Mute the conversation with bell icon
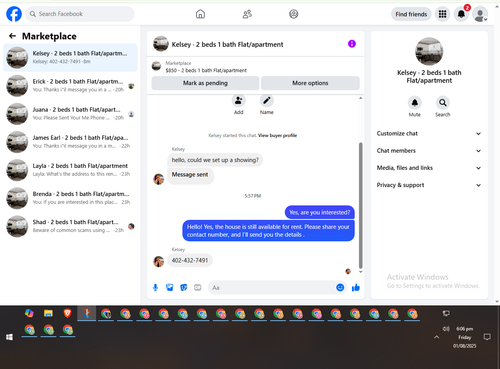500x369 pixels. (x=415, y=103)
